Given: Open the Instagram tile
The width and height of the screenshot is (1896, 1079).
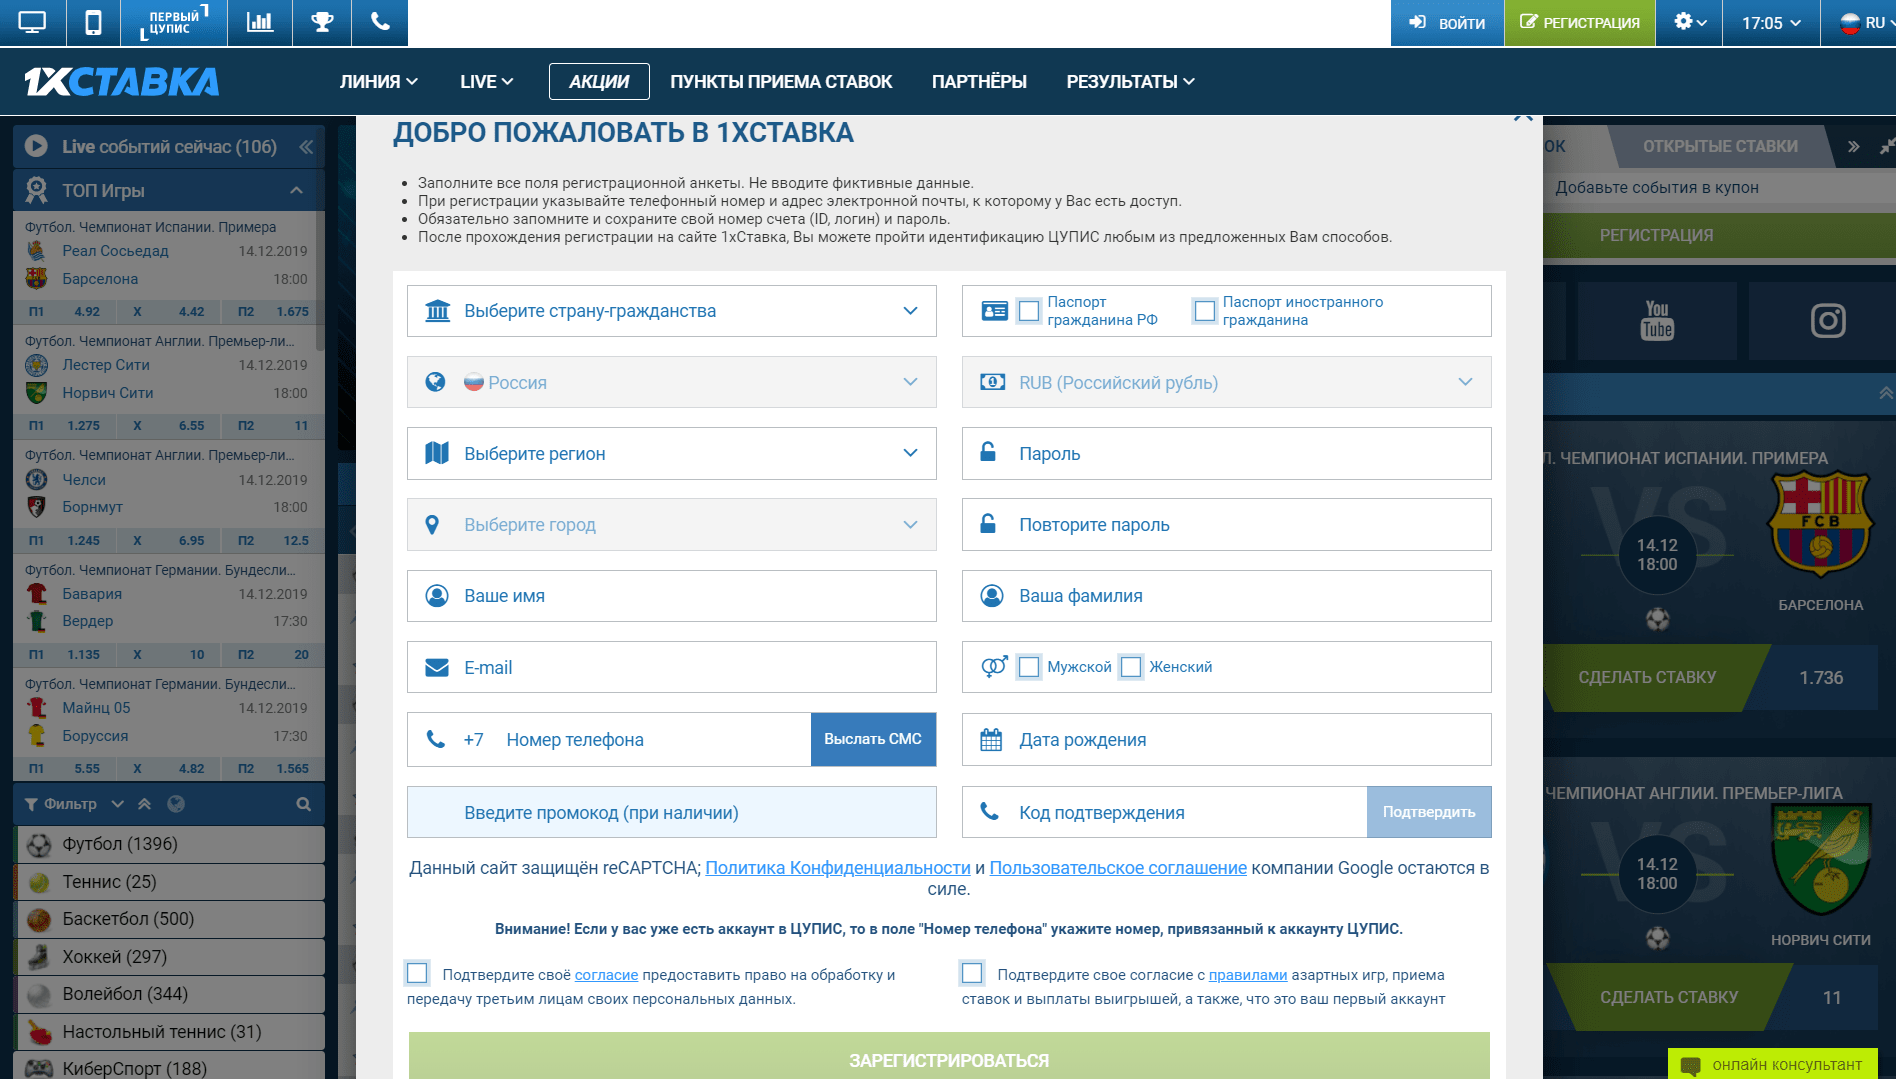Looking at the screenshot, I should 1827,321.
